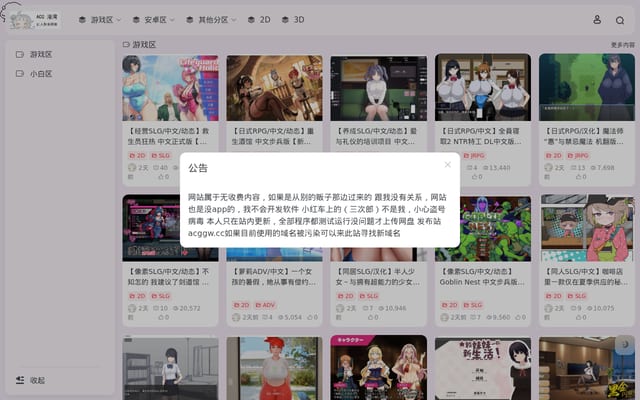This screenshot has width=640, height=400.
Task: Click author avatar on 咖啡店 card
Action: 549,308
